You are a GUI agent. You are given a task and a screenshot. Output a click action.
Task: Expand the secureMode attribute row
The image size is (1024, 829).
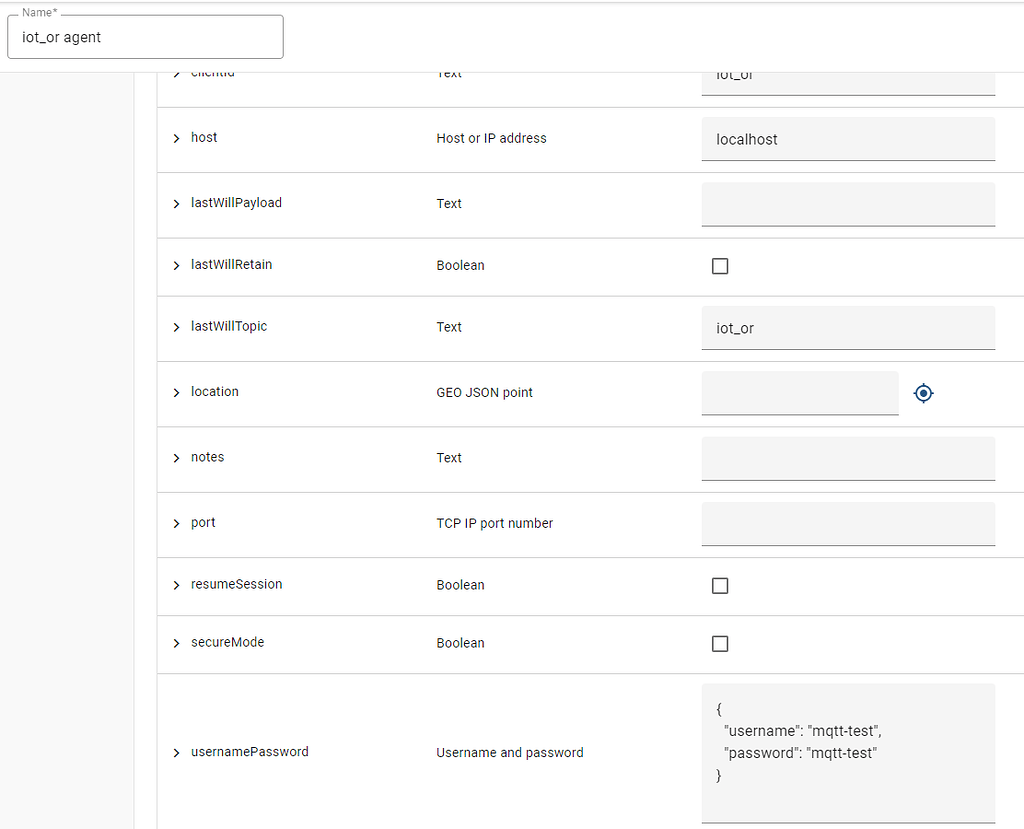(x=176, y=643)
